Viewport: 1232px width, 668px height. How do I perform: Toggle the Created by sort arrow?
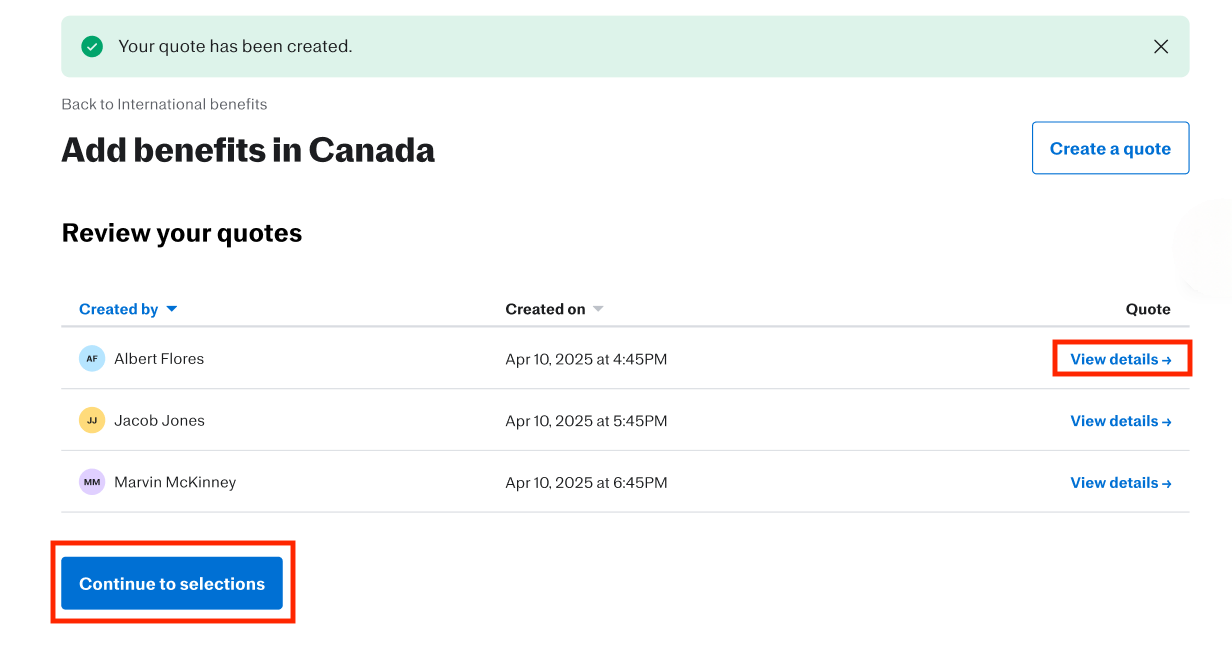tap(172, 309)
